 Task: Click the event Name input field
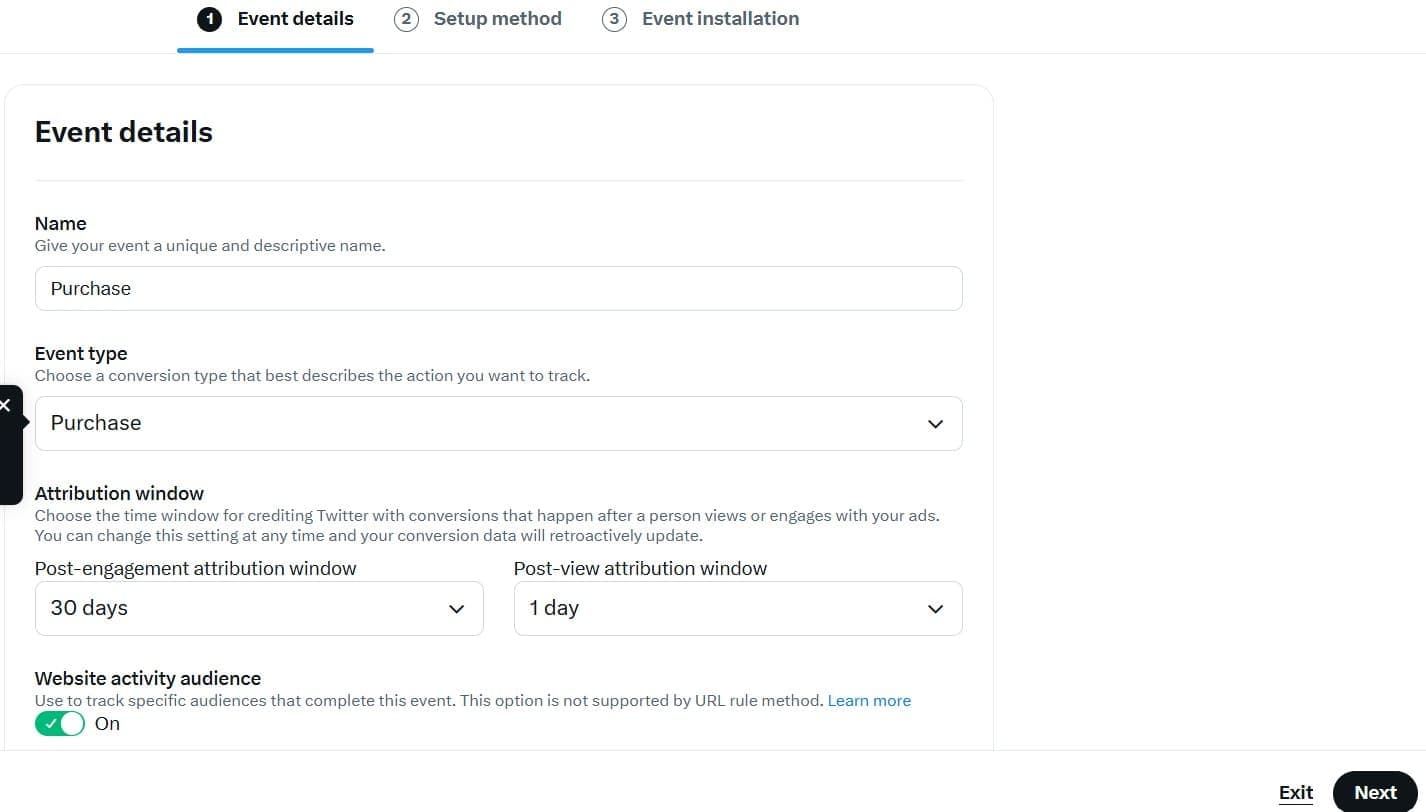coord(498,288)
